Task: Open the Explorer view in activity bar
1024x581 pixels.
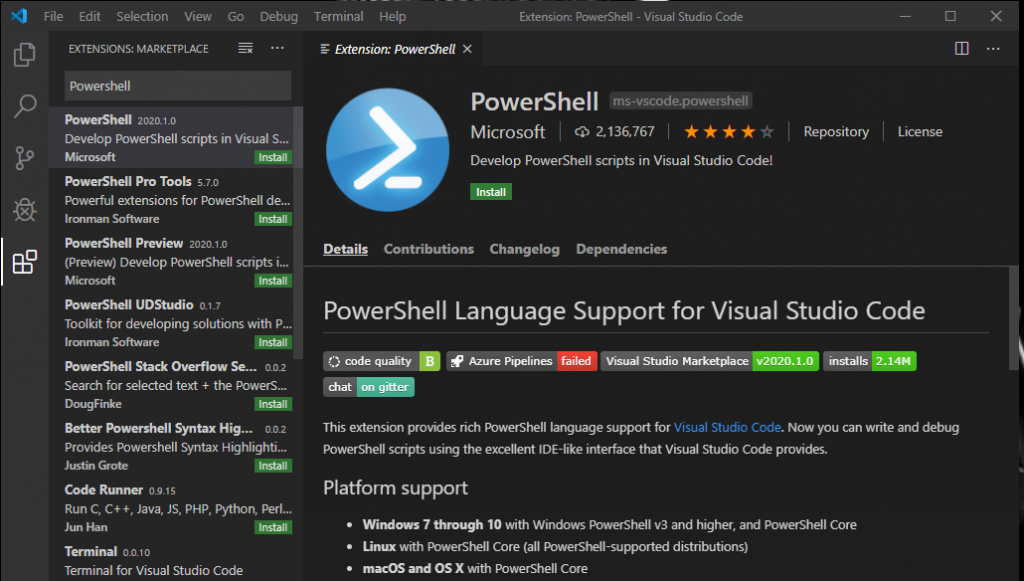Action: [x=24, y=54]
